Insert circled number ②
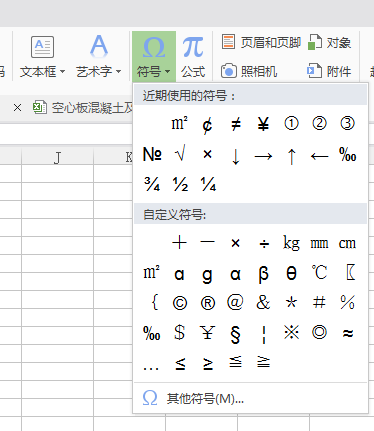Screen dimensions: 374x431 click(319, 123)
